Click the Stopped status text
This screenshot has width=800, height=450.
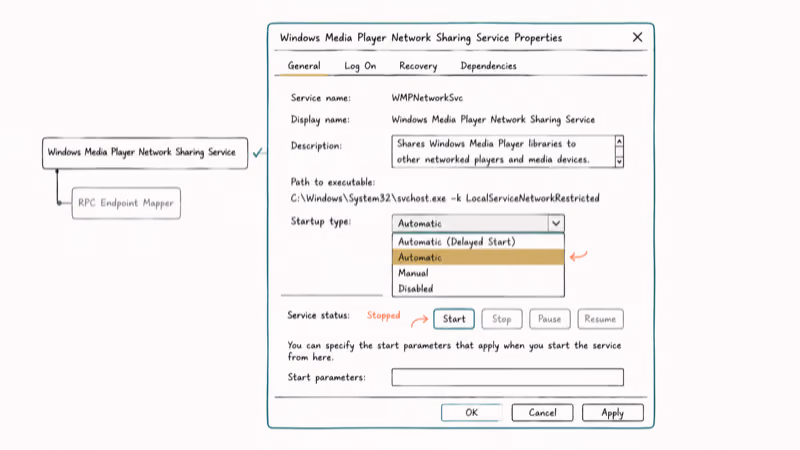click(383, 315)
